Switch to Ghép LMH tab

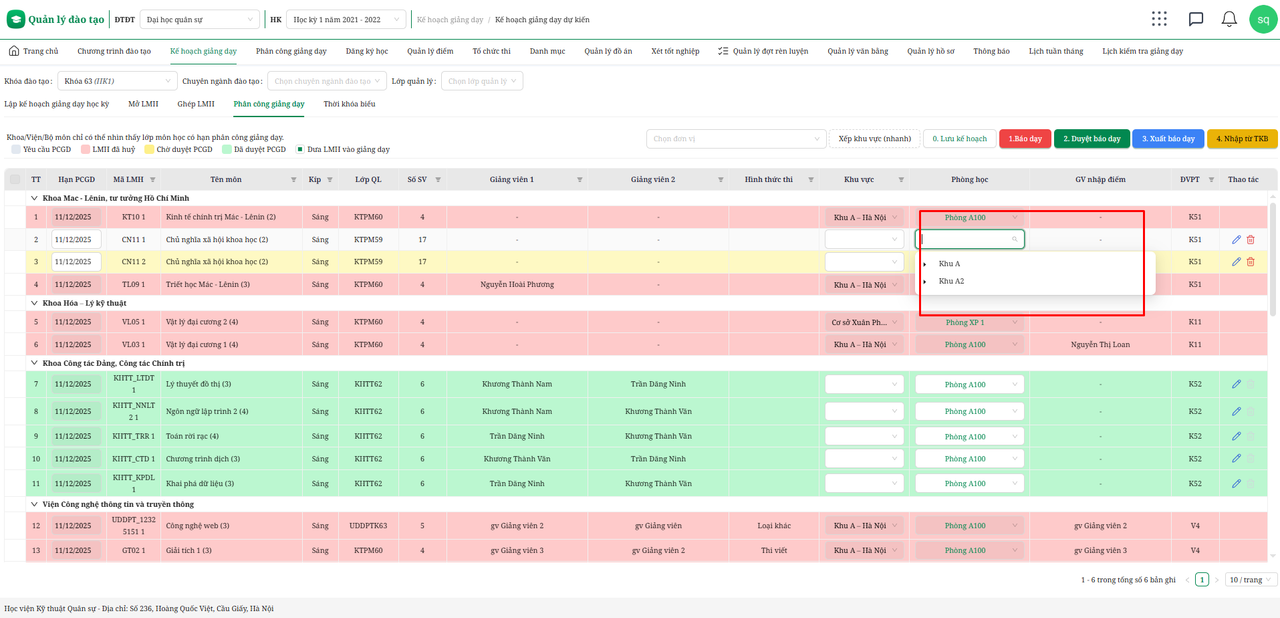(196, 104)
